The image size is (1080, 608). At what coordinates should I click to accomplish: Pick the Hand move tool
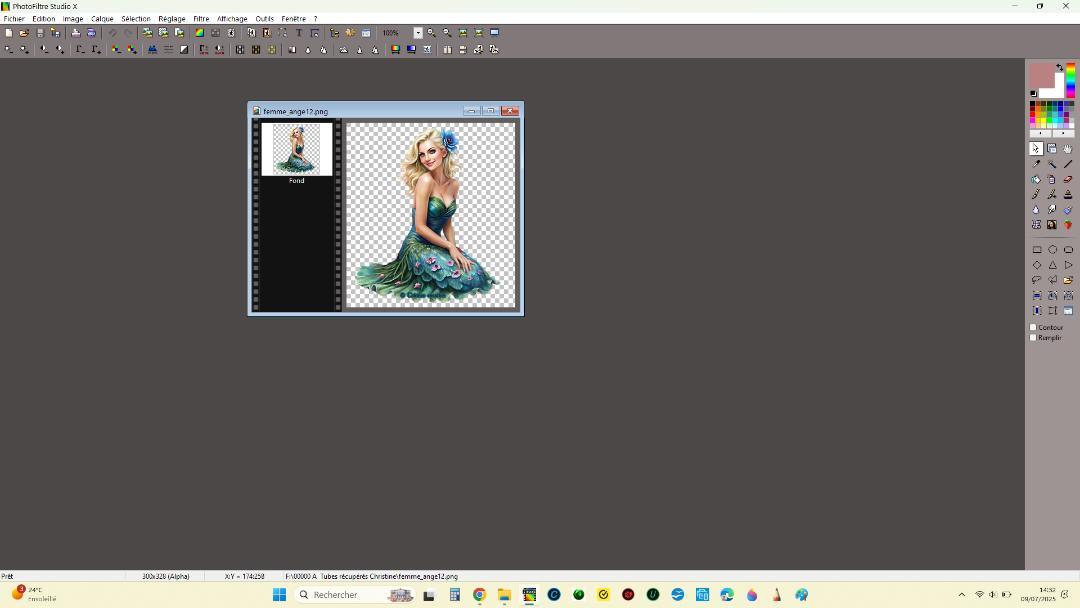(x=1068, y=148)
